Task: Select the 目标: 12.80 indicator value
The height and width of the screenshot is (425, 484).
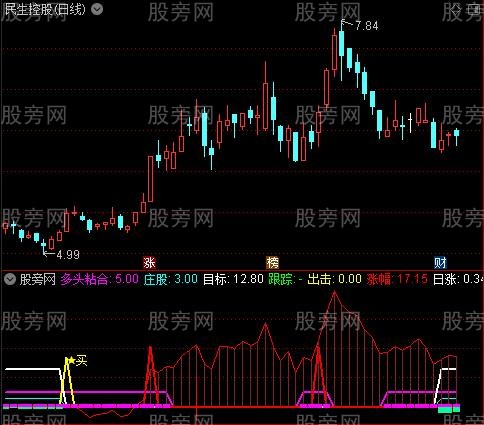Action: pos(233,279)
